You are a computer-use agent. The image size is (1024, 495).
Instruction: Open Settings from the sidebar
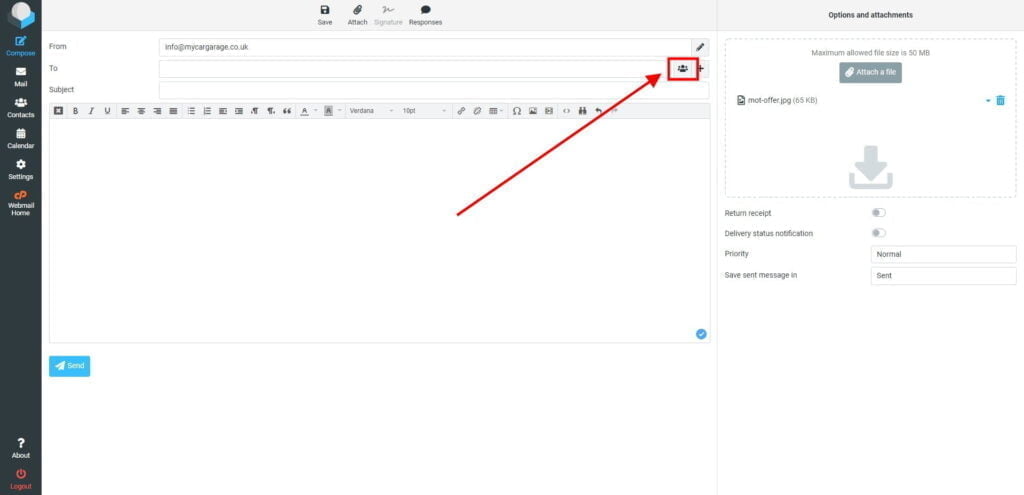point(21,170)
